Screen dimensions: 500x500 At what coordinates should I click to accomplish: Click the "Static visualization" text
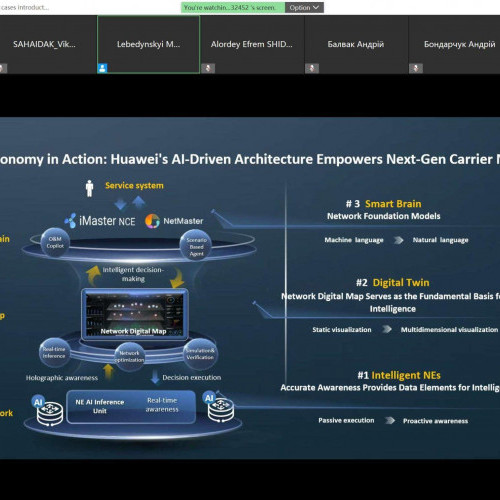coord(342,330)
